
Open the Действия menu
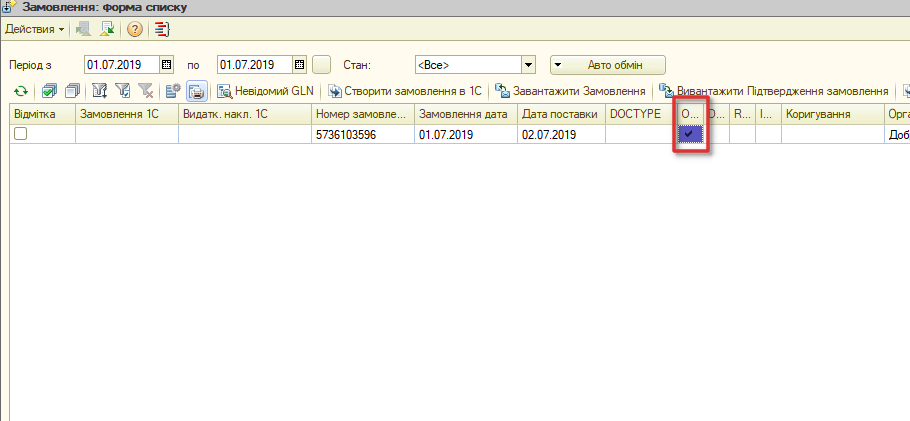(x=34, y=29)
